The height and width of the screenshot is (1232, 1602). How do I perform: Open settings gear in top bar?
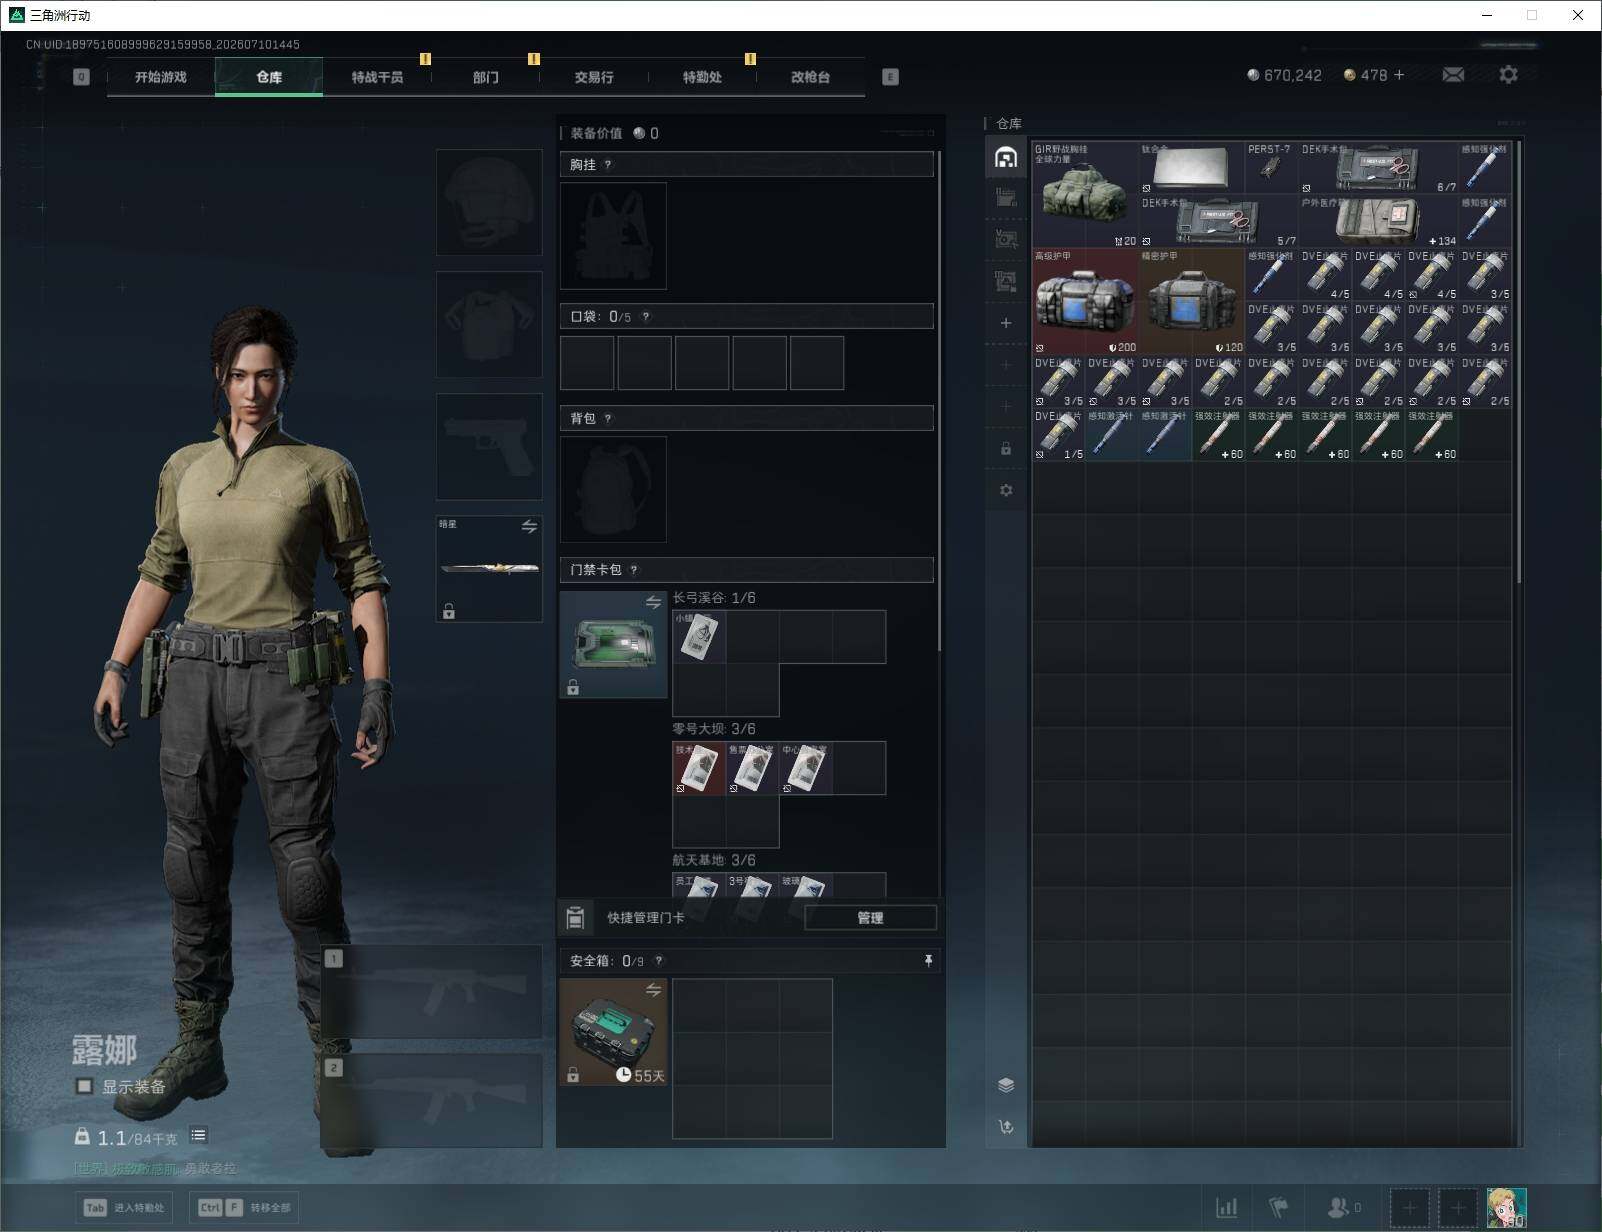(1508, 75)
